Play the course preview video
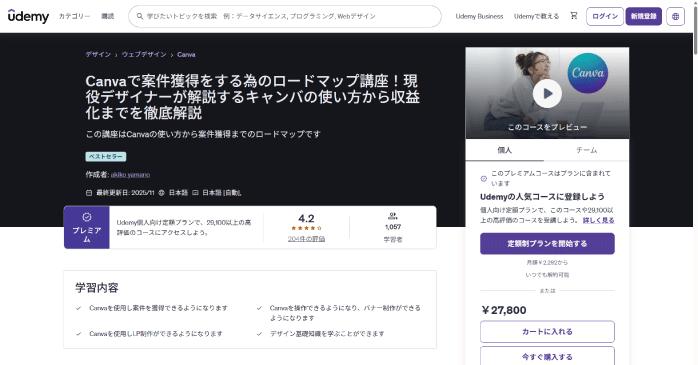698x365 pixels. point(547,93)
